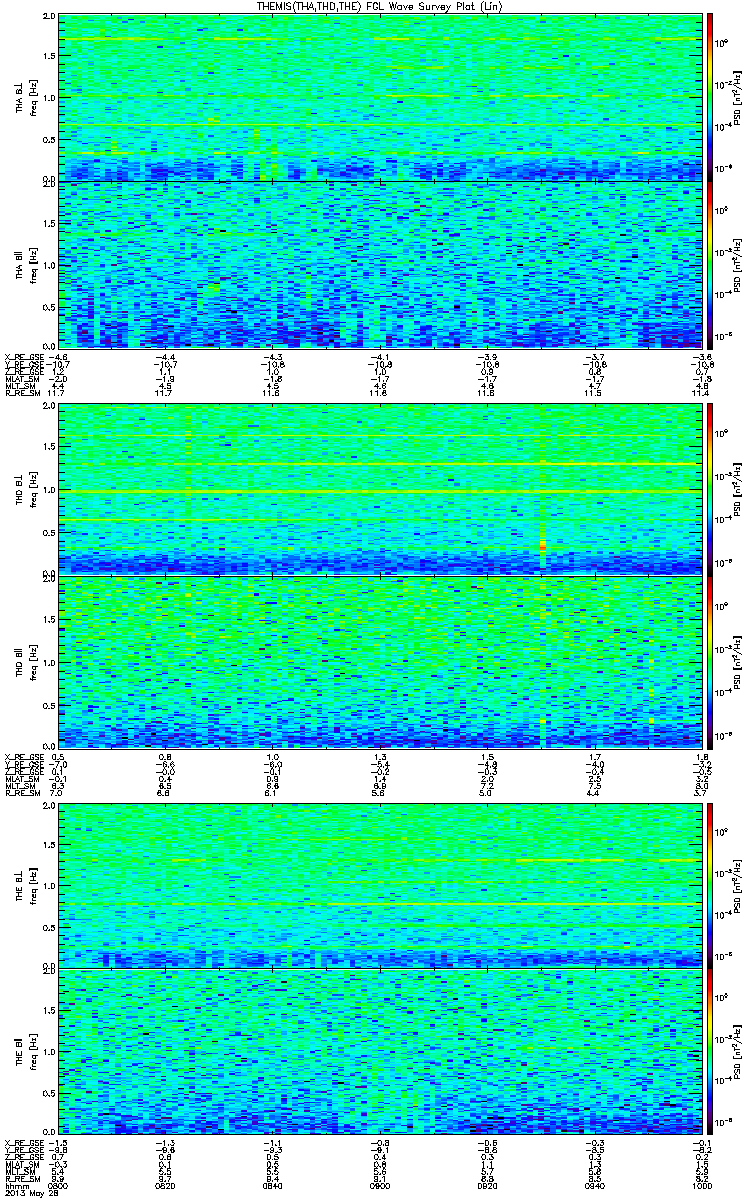Click the PSD color bar beside THA B-perpendicular
Image resolution: width=750 pixels, height=1200 pixels.
710,97
